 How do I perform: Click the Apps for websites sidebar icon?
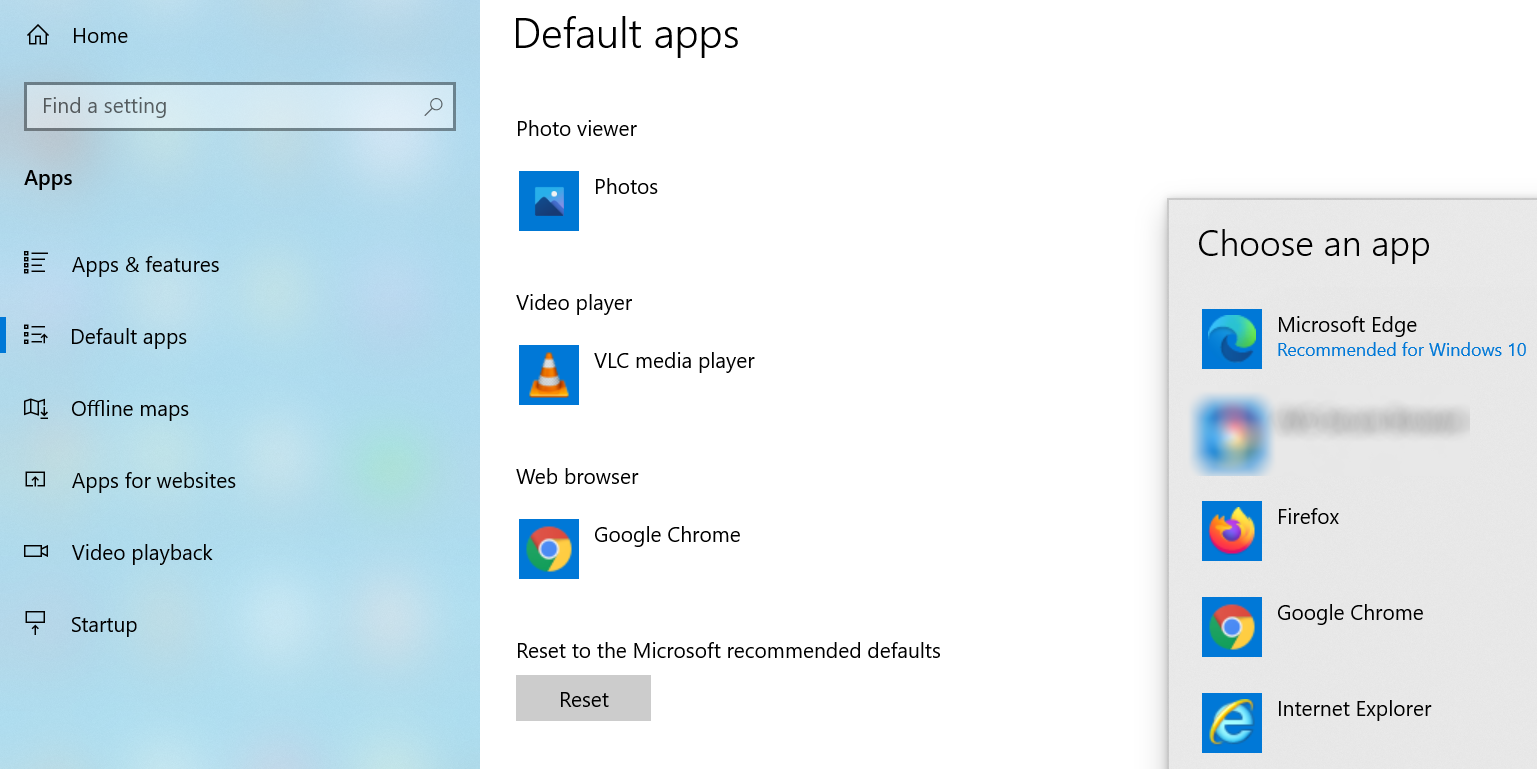[x=34, y=480]
